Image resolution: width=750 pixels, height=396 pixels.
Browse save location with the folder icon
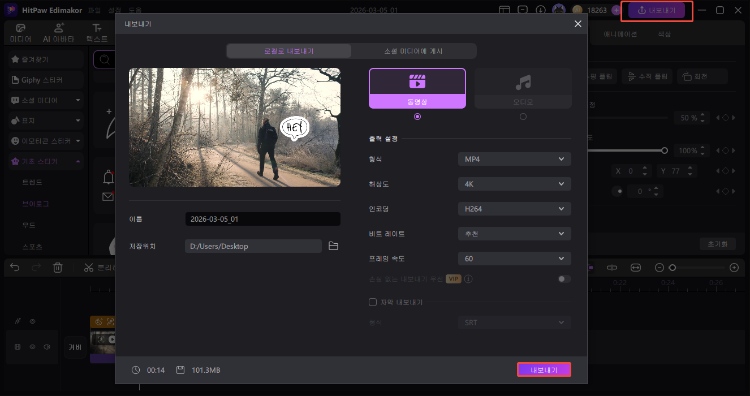(x=333, y=246)
